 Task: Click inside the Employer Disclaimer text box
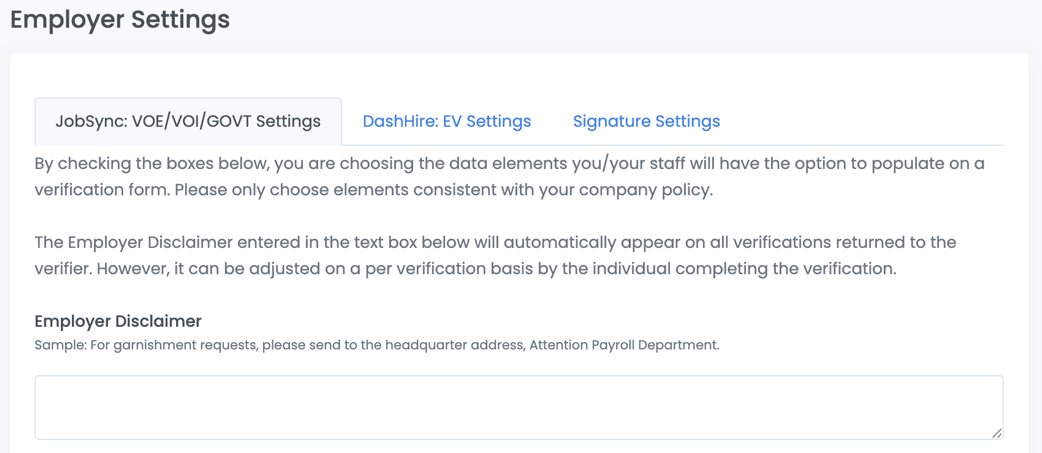click(518, 407)
